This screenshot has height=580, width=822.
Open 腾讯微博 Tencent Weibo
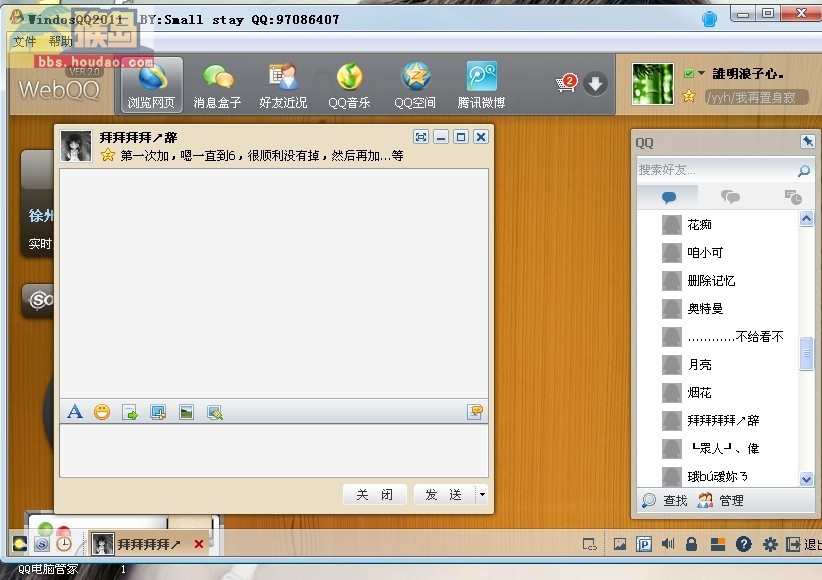pos(481,85)
